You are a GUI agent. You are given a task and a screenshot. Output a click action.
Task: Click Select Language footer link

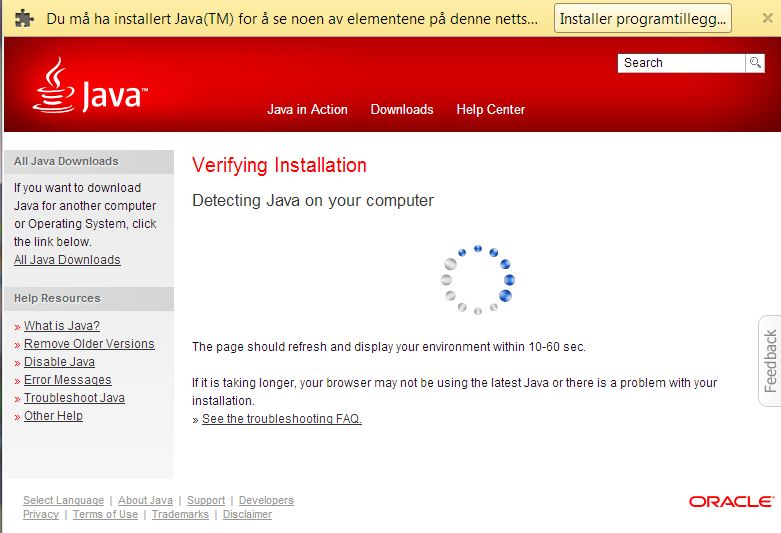pos(63,500)
